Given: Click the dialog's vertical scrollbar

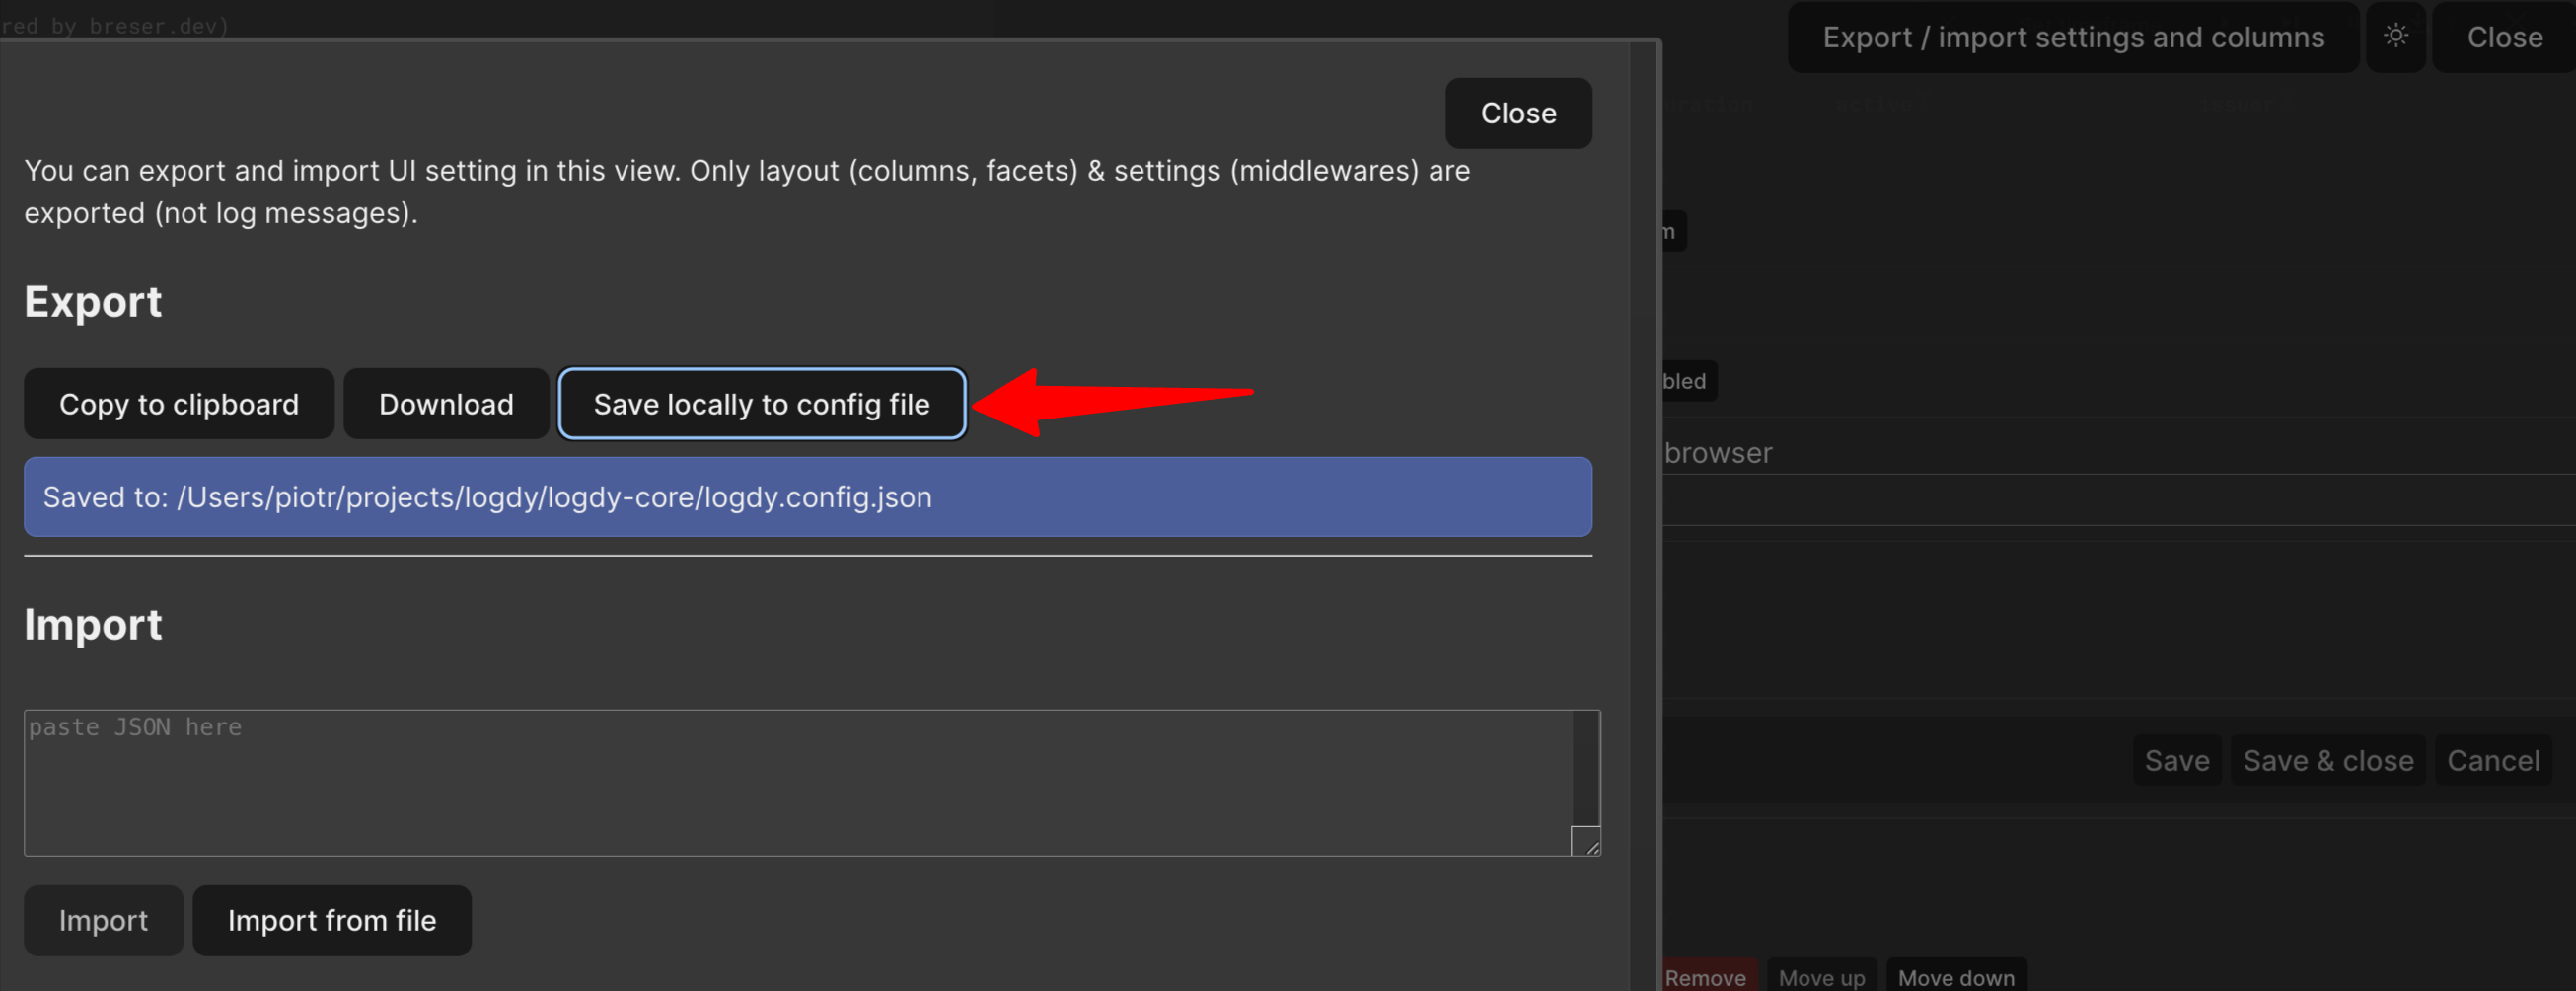Looking at the screenshot, I should point(1642,500).
